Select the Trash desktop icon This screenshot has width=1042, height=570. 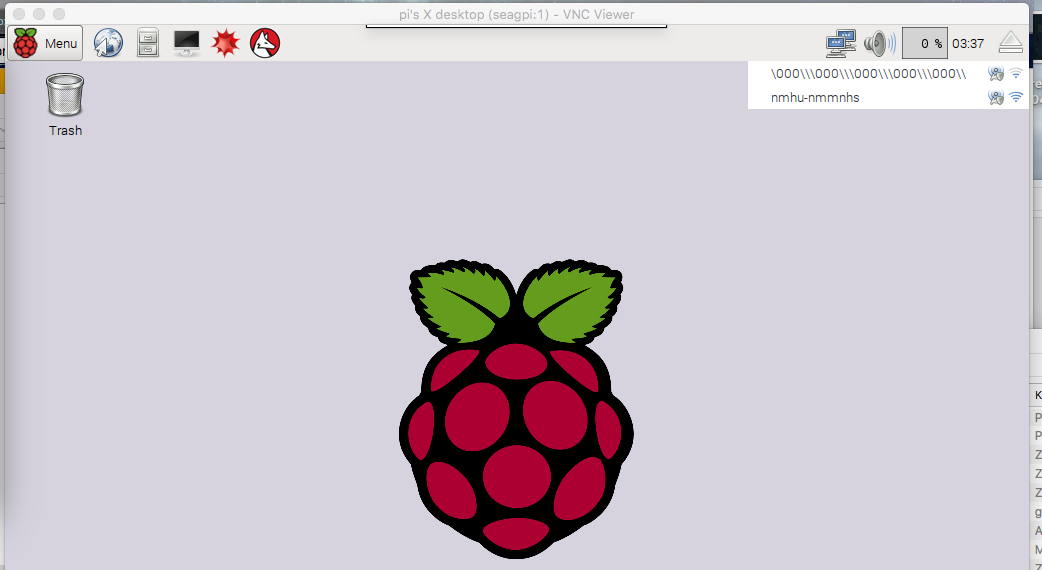[65, 105]
